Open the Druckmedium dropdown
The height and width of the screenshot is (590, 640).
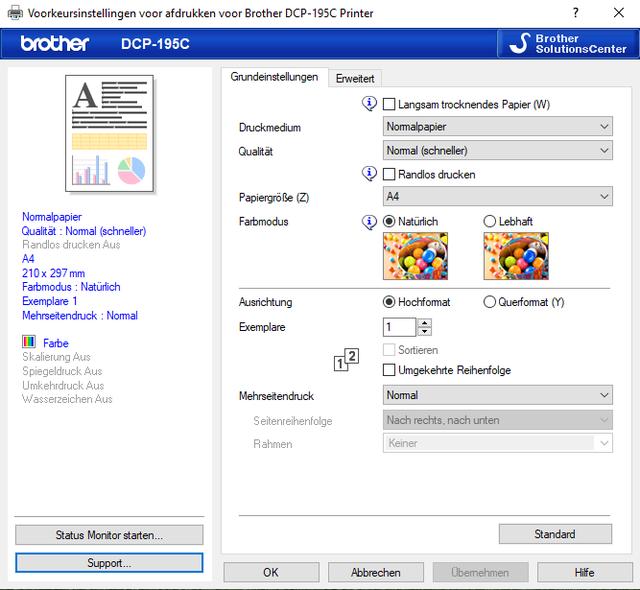(x=498, y=127)
